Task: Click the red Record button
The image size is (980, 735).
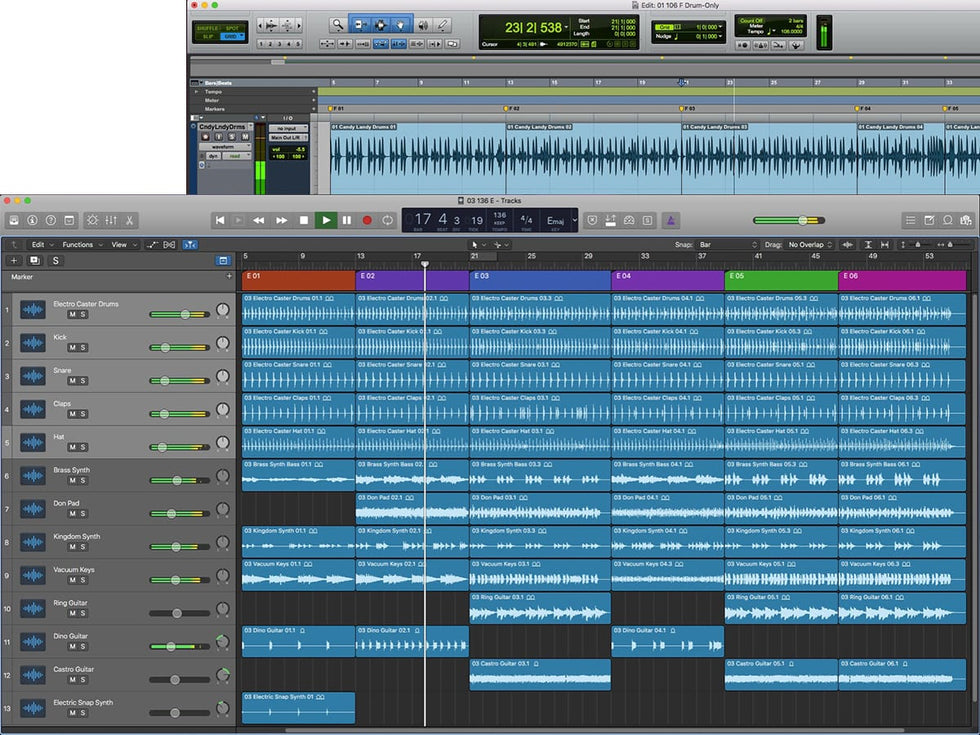Action: pos(367,220)
